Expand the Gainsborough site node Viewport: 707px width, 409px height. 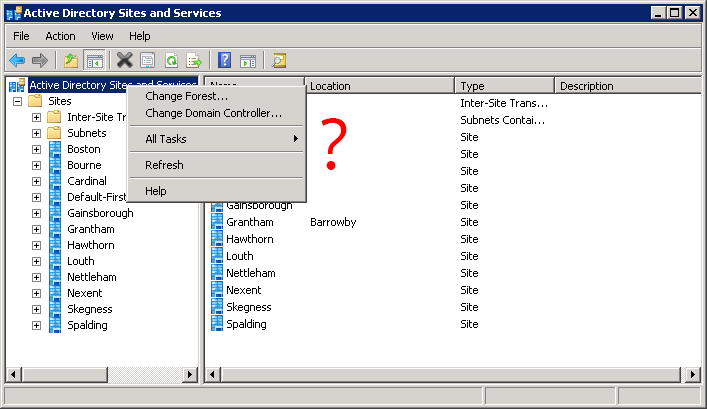[37, 213]
